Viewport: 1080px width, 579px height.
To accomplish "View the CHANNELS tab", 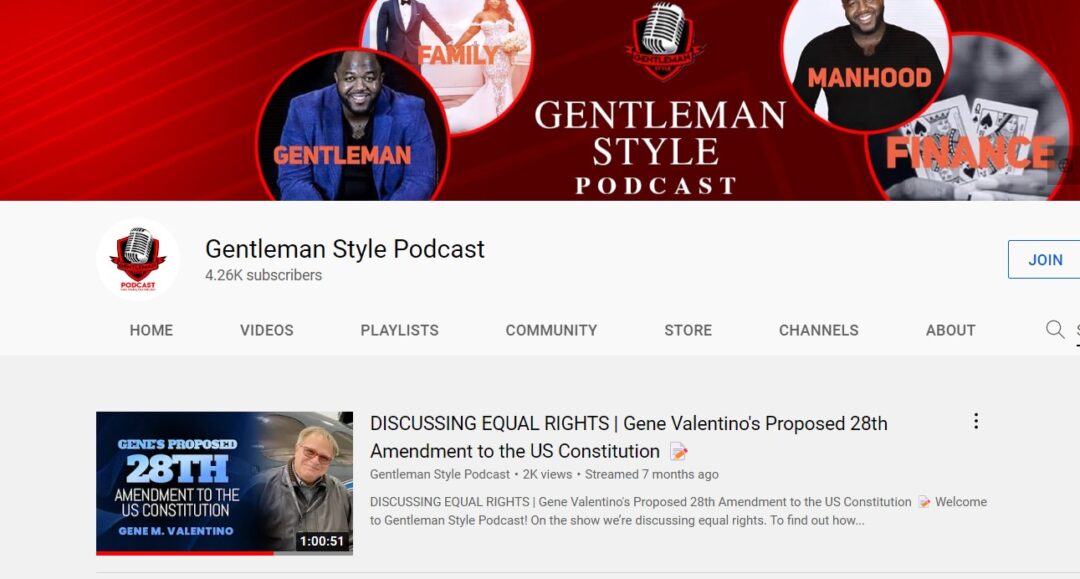I will pos(818,330).
